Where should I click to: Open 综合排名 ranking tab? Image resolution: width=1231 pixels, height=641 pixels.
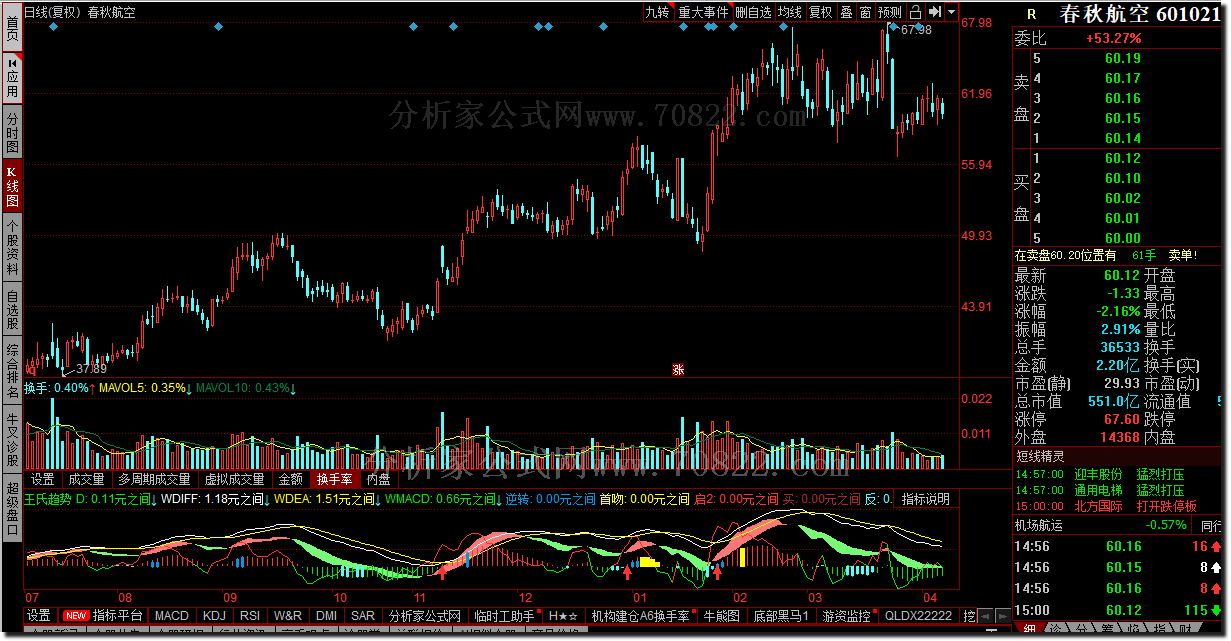tap(12, 371)
